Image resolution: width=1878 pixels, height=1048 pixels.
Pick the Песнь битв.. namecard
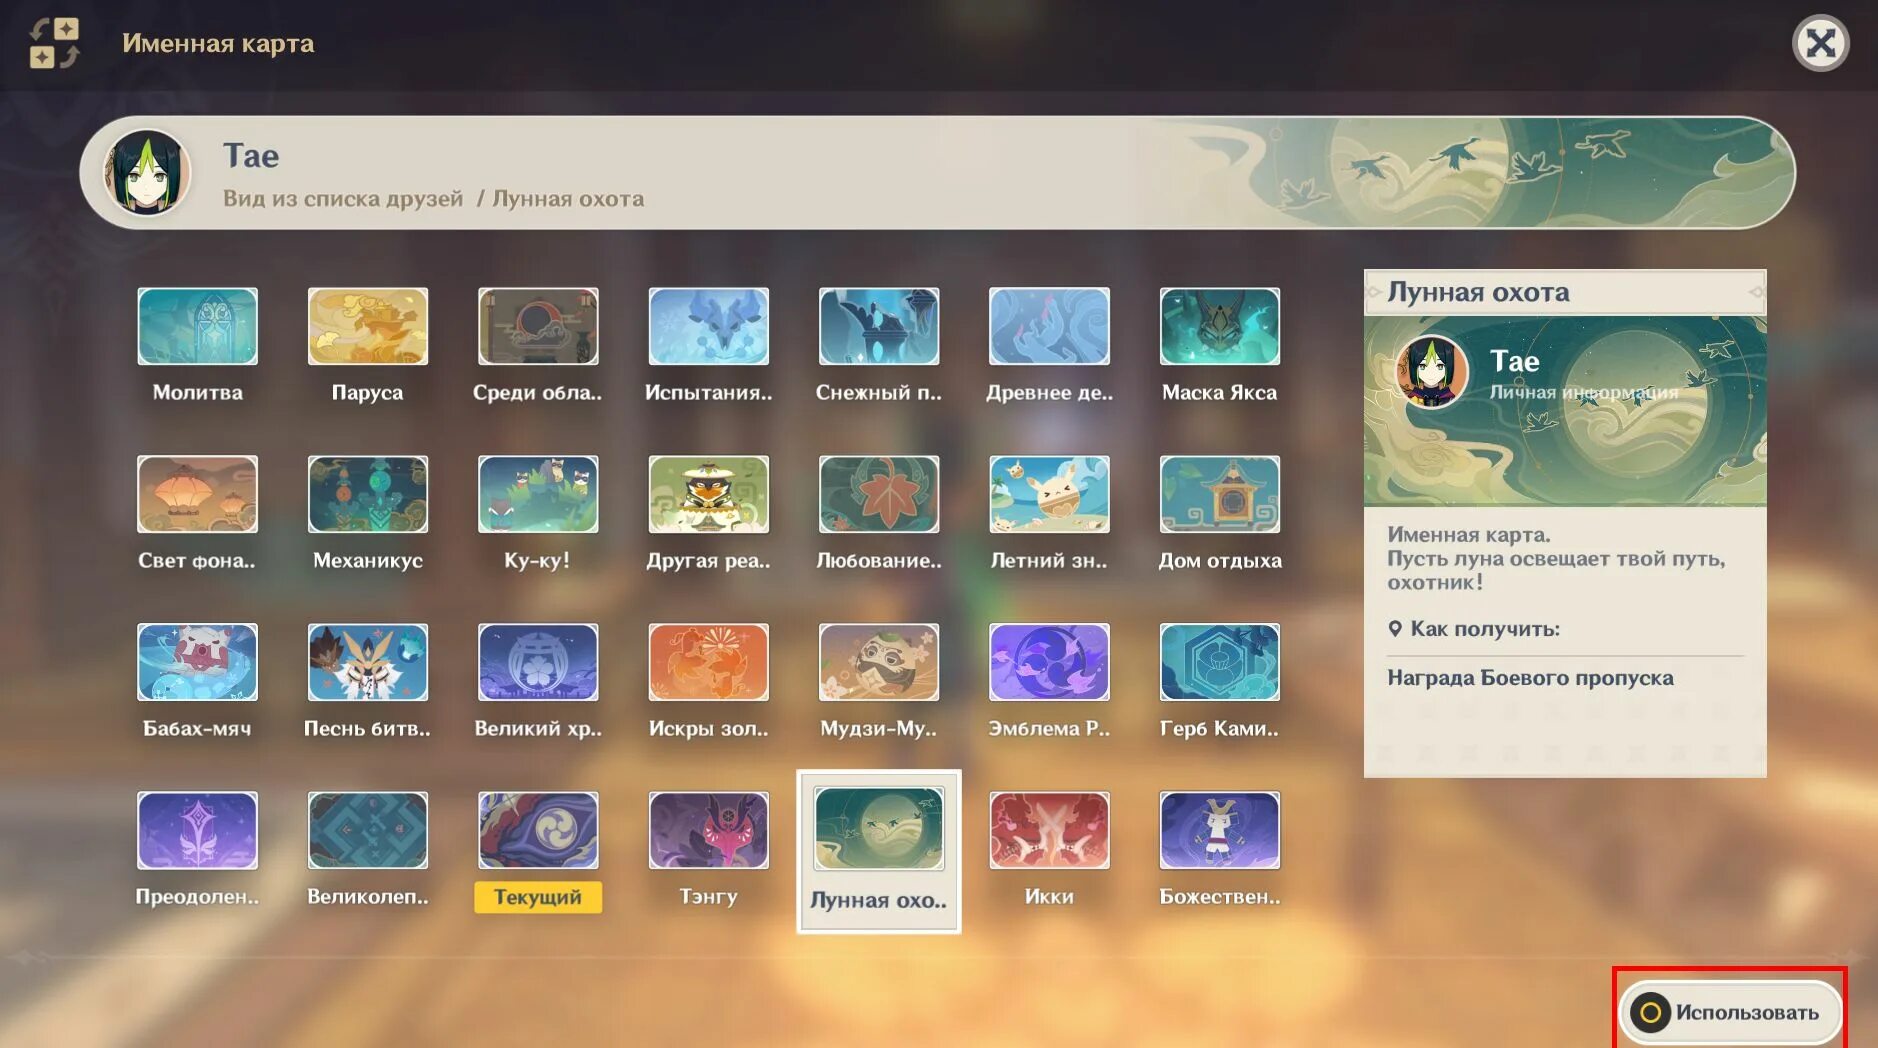367,663
